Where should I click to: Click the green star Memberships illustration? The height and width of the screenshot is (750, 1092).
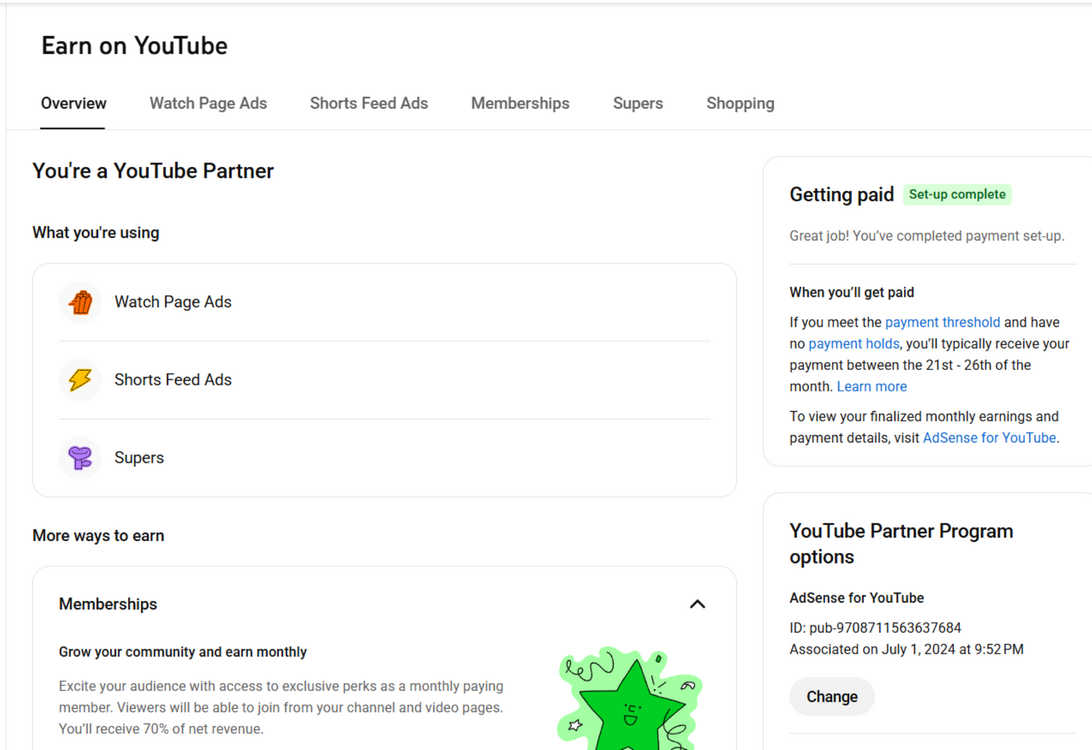point(628,700)
